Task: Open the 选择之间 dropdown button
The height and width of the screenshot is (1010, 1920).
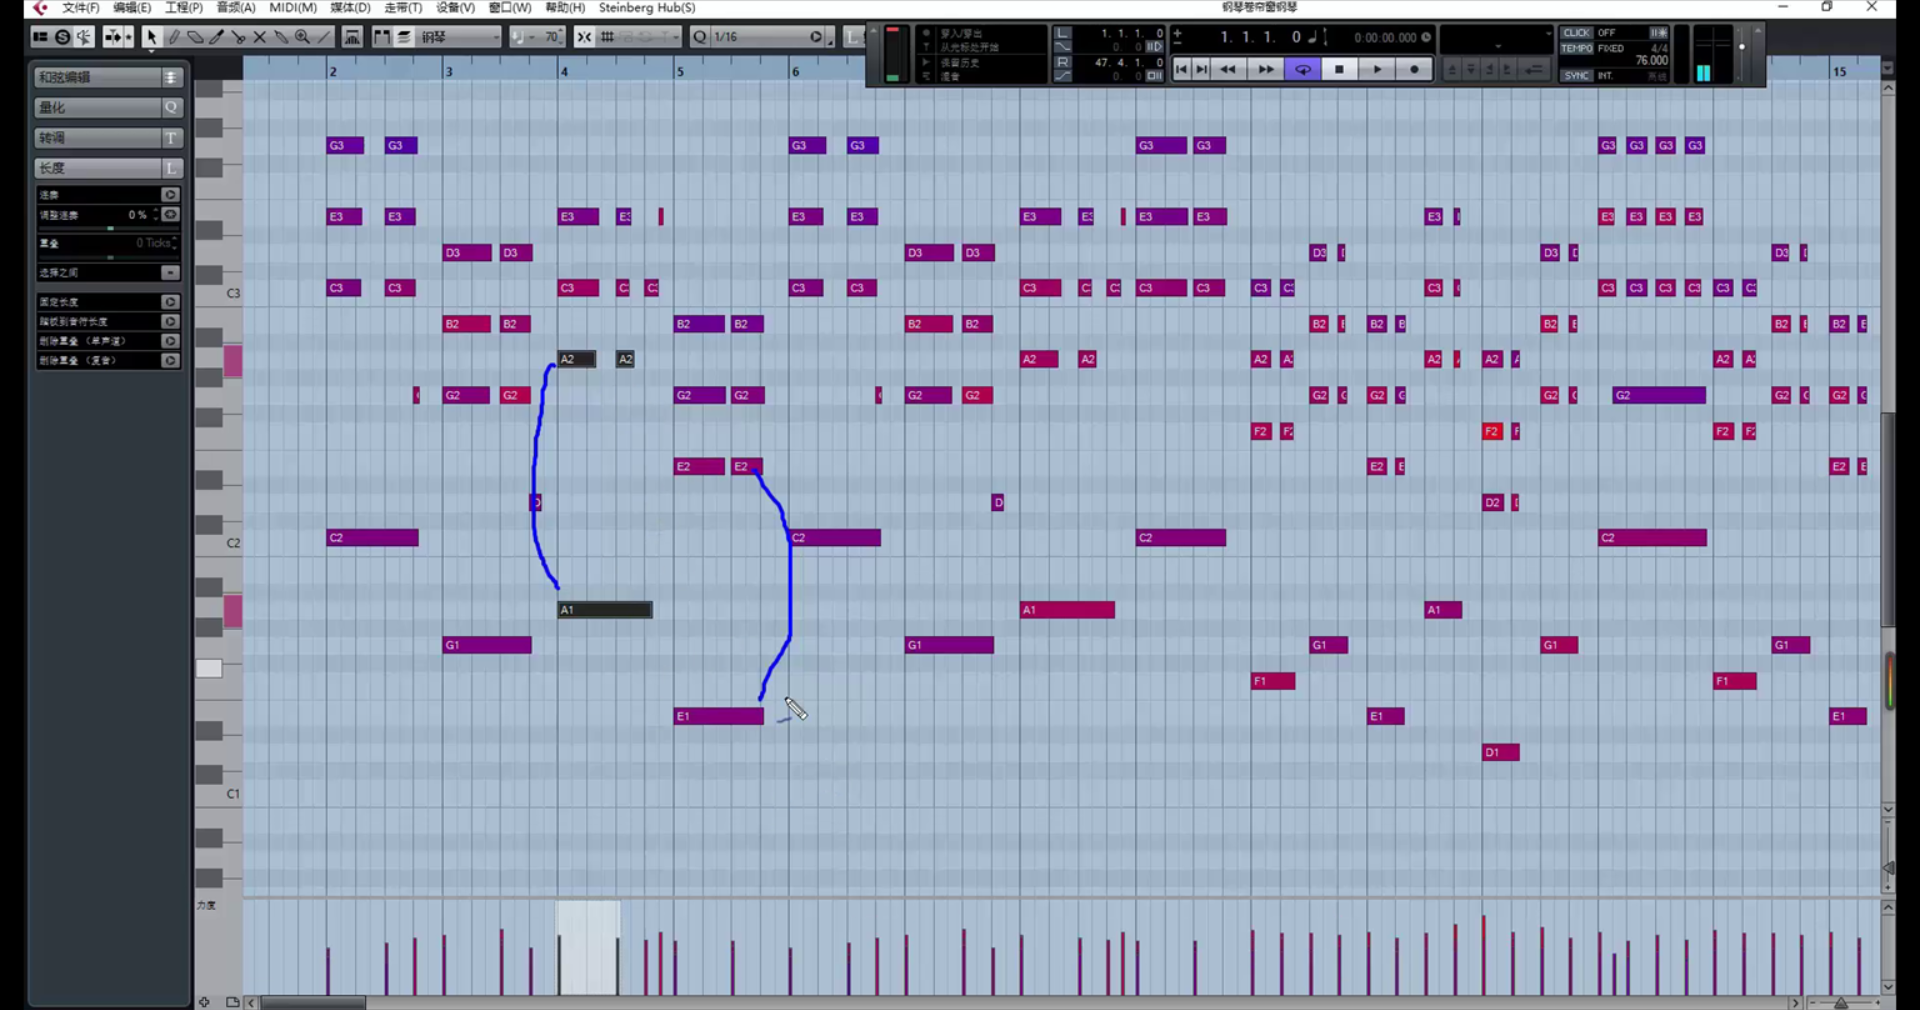Action: tap(170, 272)
